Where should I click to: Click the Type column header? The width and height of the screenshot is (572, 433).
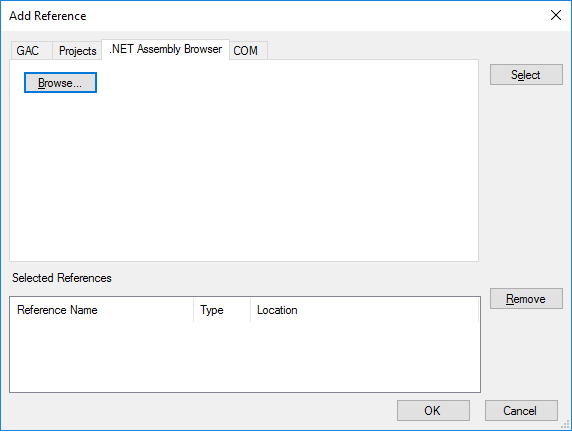pyautogui.click(x=222, y=310)
